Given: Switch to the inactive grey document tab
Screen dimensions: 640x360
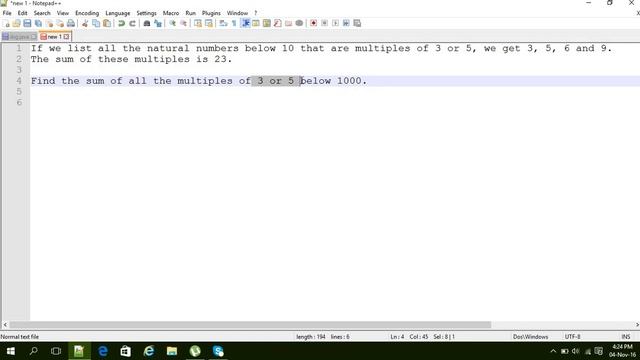Looking at the screenshot, I should (x=19, y=37).
